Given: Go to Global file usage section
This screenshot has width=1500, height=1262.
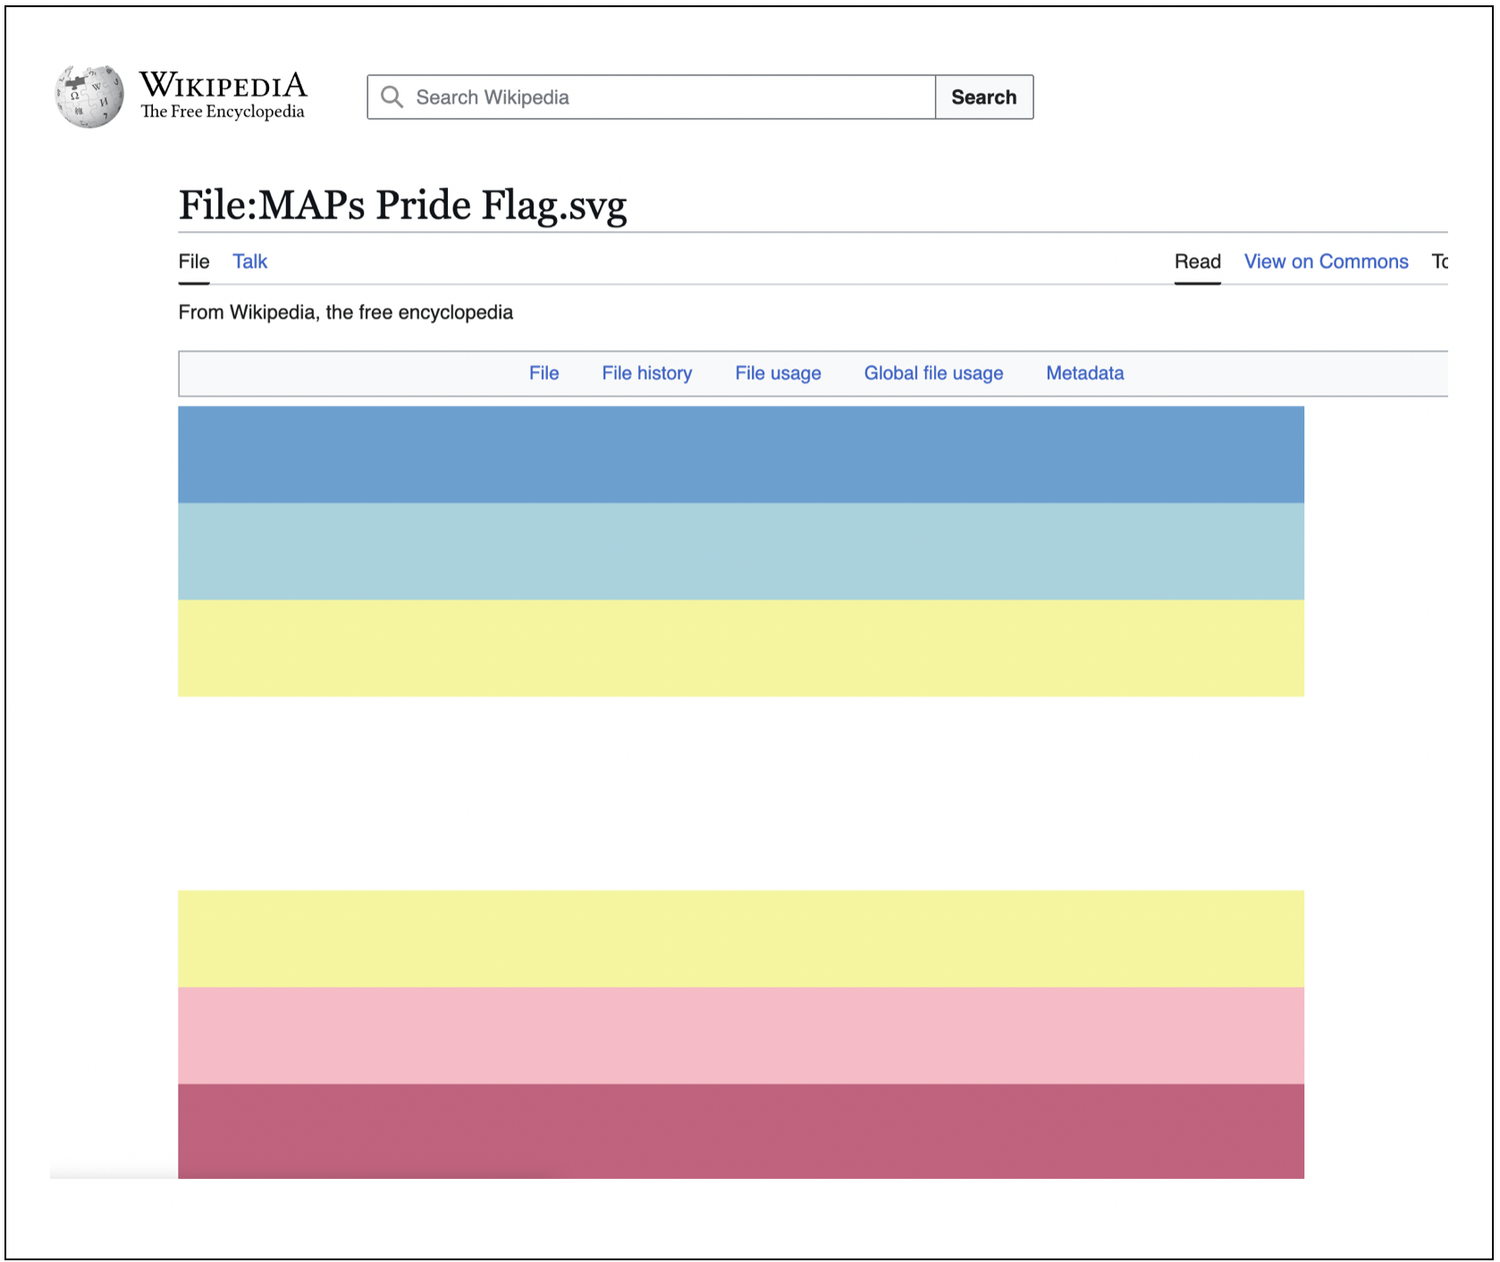Looking at the screenshot, I should (933, 373).
